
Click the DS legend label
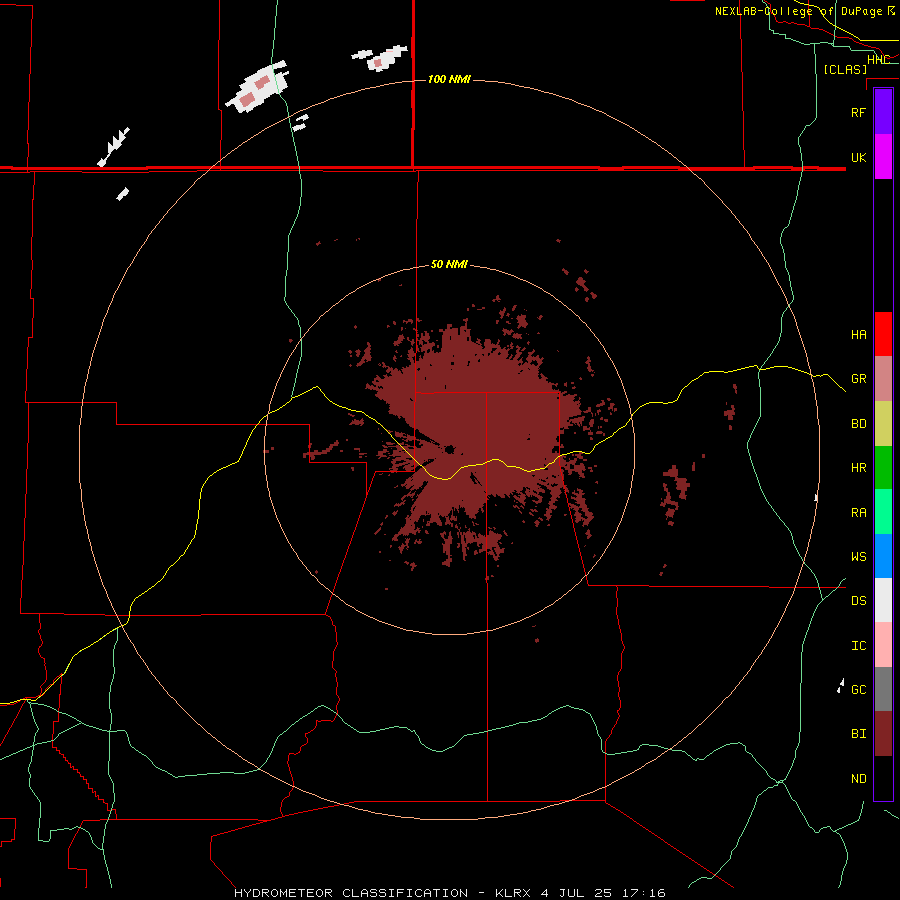point(858,601)
